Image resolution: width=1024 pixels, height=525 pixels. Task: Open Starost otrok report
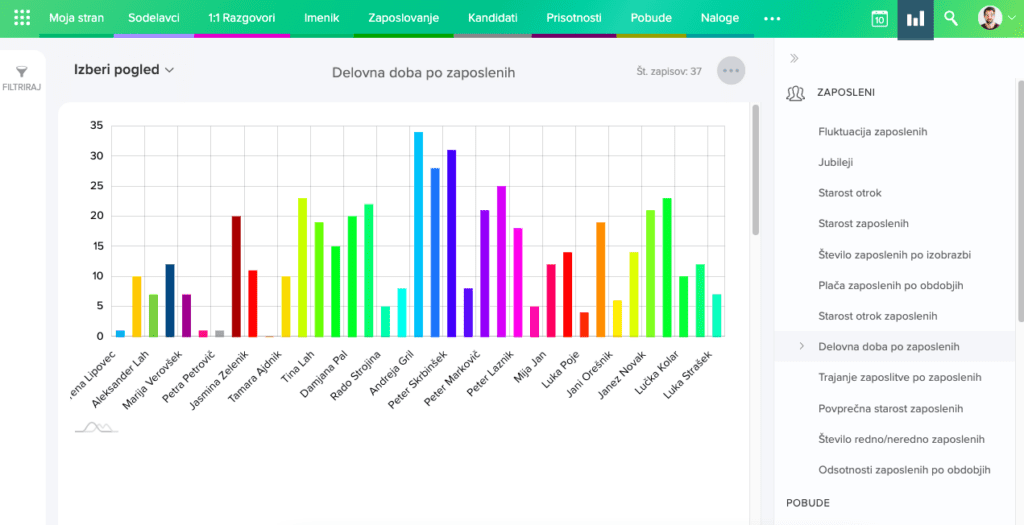tap(849, 193)
